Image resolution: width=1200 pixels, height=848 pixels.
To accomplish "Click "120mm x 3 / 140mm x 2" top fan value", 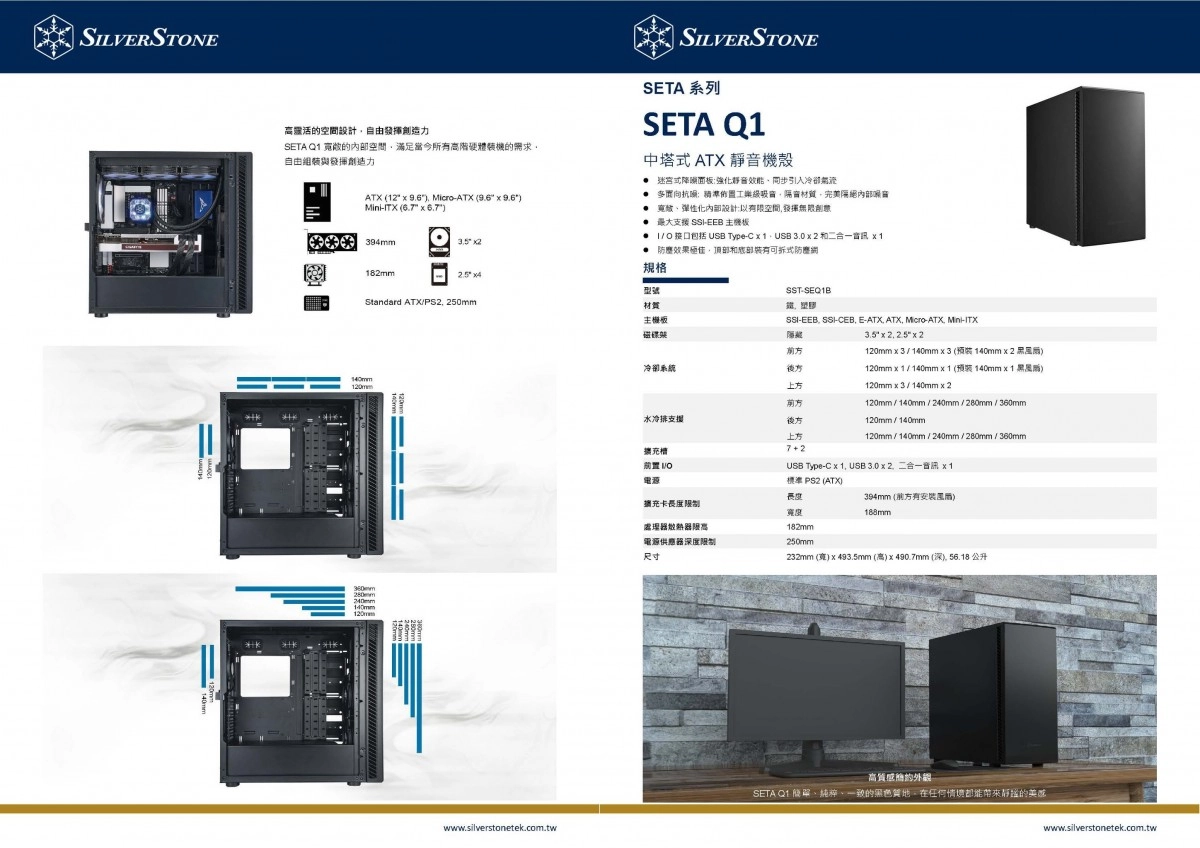I will pos(908,385).
